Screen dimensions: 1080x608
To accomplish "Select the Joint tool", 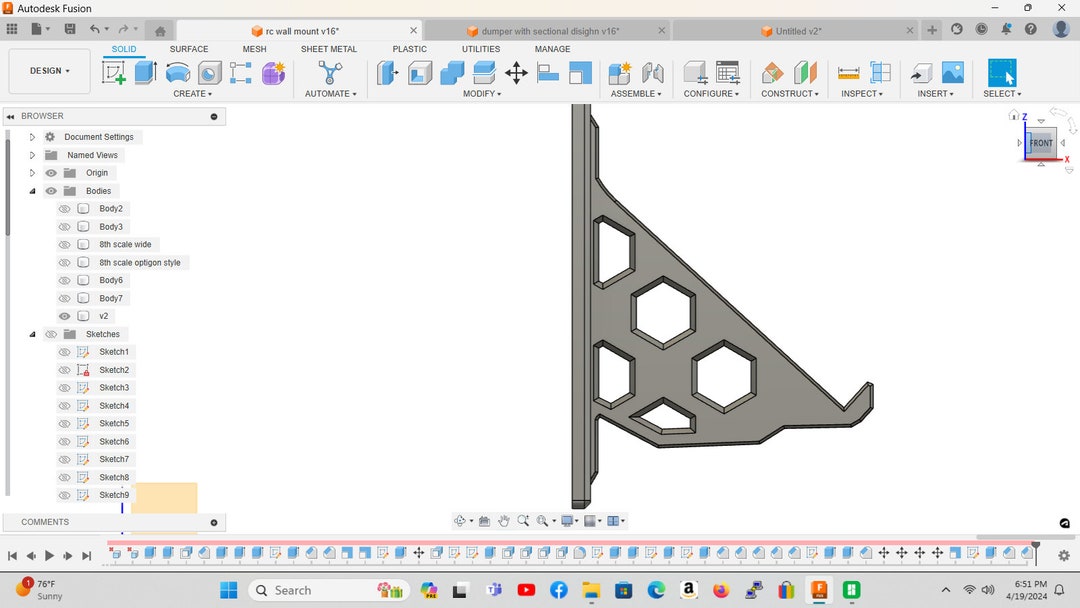I will 652,72.
